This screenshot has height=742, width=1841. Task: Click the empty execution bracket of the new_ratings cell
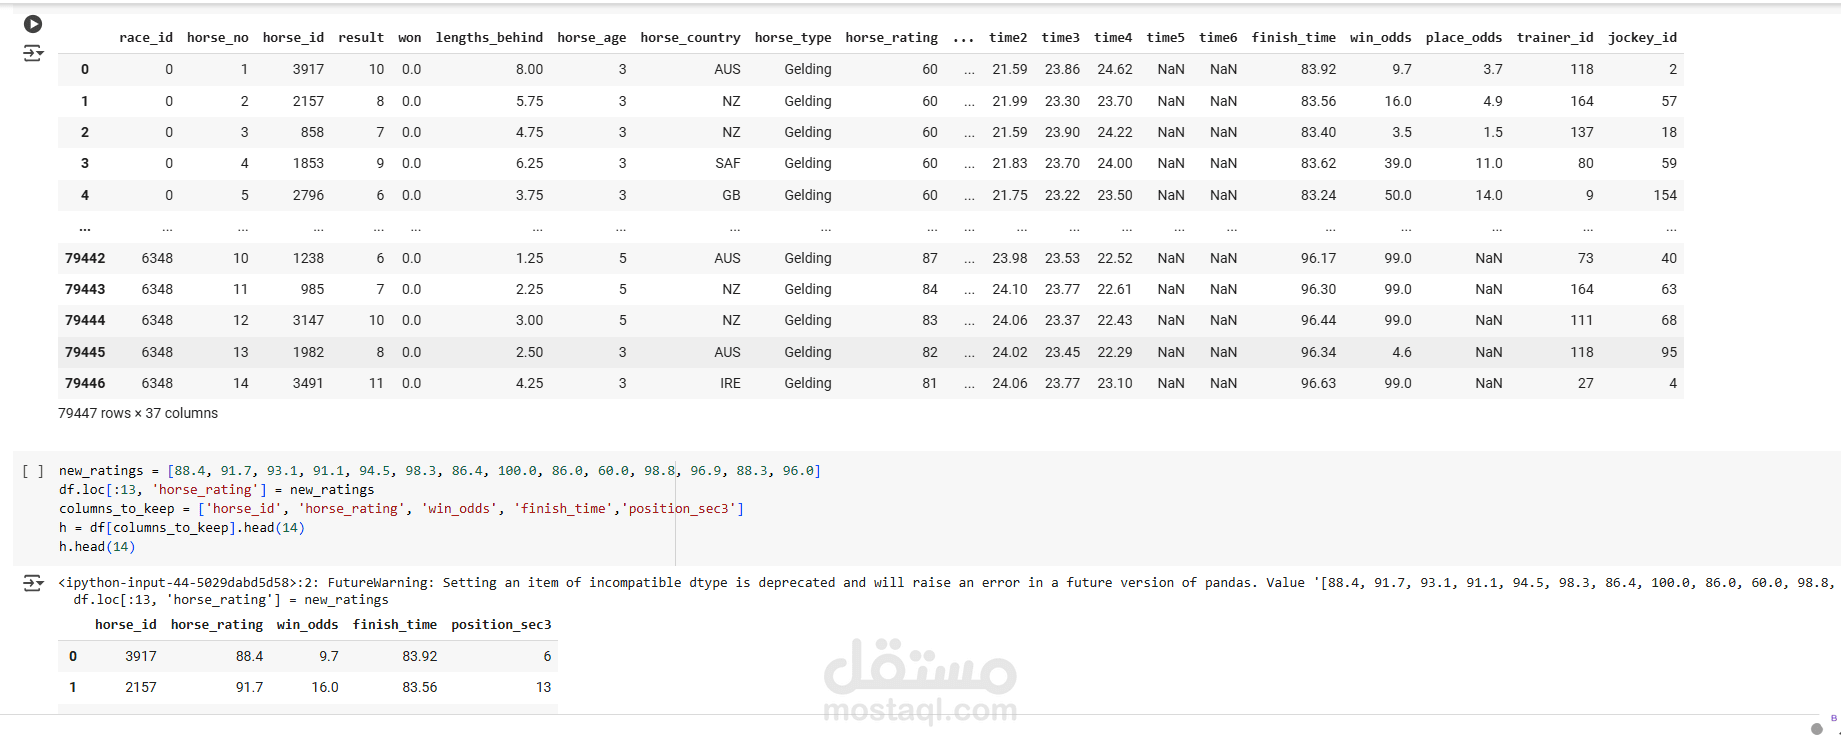coord(32,471)
